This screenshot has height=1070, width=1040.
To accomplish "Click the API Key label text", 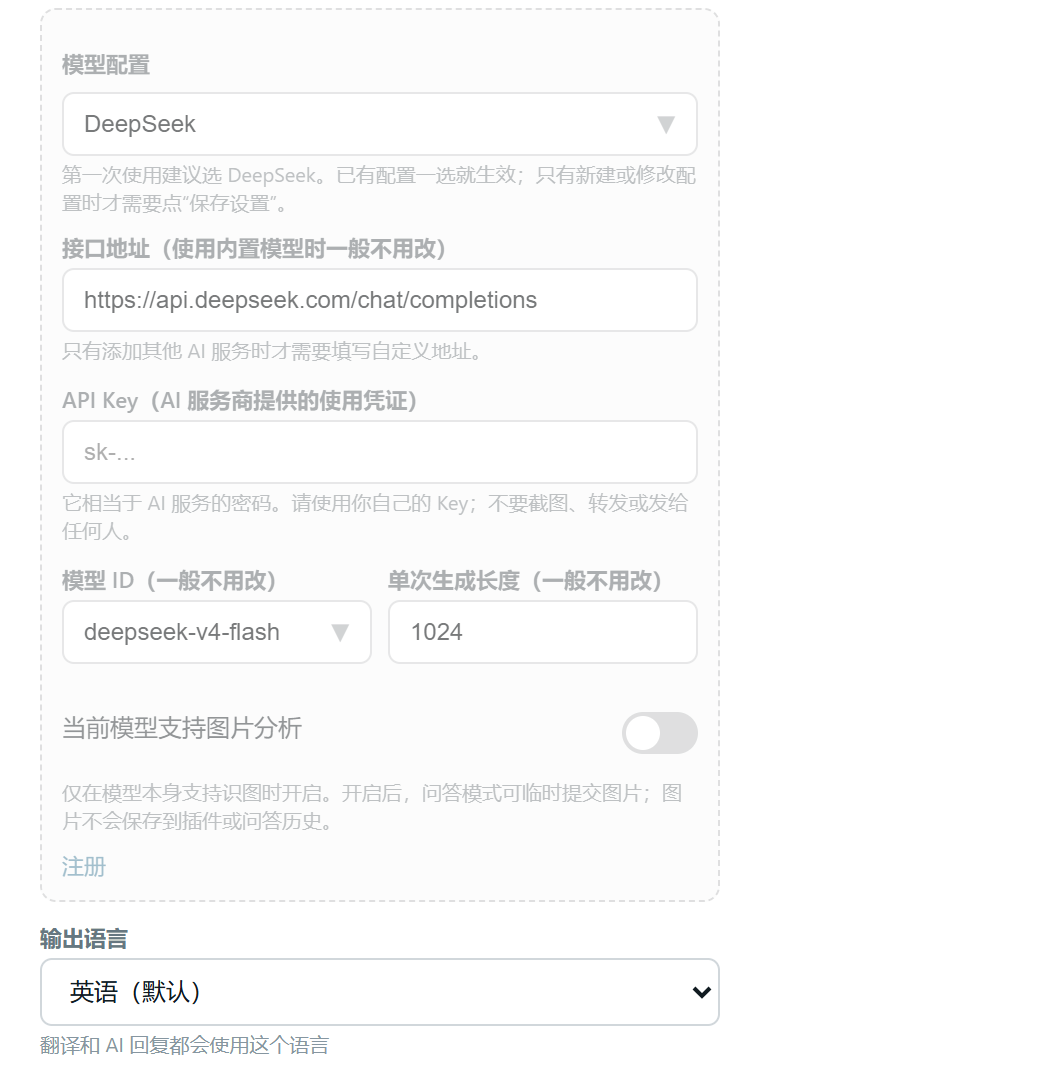I will [240, 401].
